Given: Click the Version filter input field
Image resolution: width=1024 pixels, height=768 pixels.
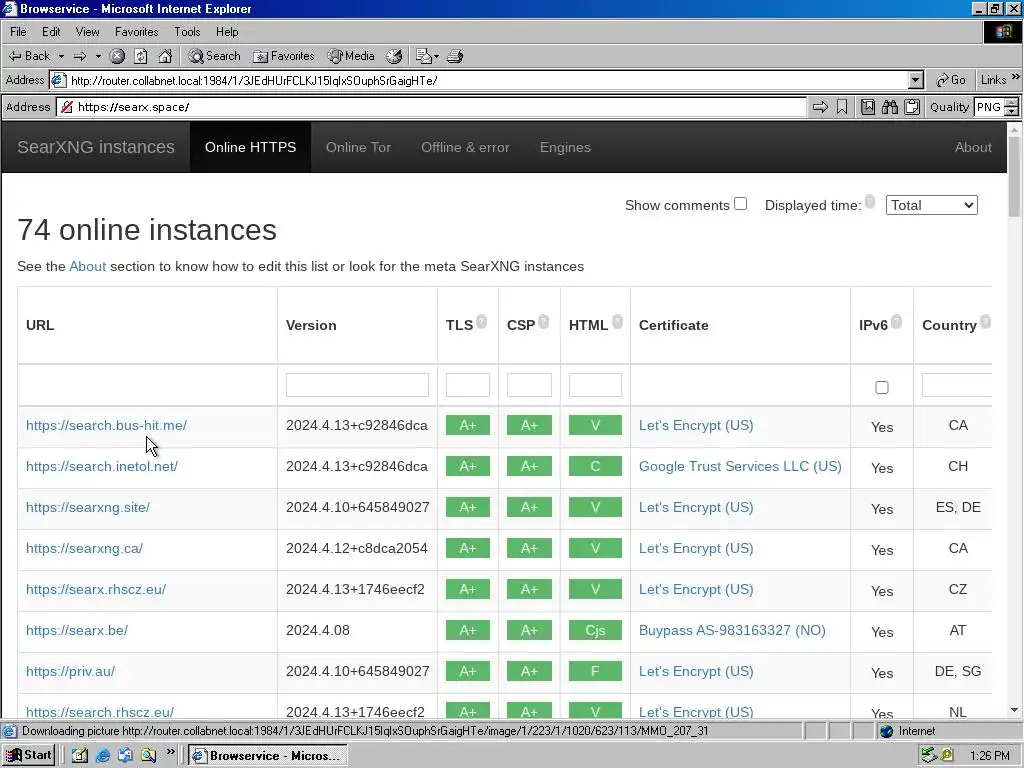Looking at the screenshot, I should point(357,385).
